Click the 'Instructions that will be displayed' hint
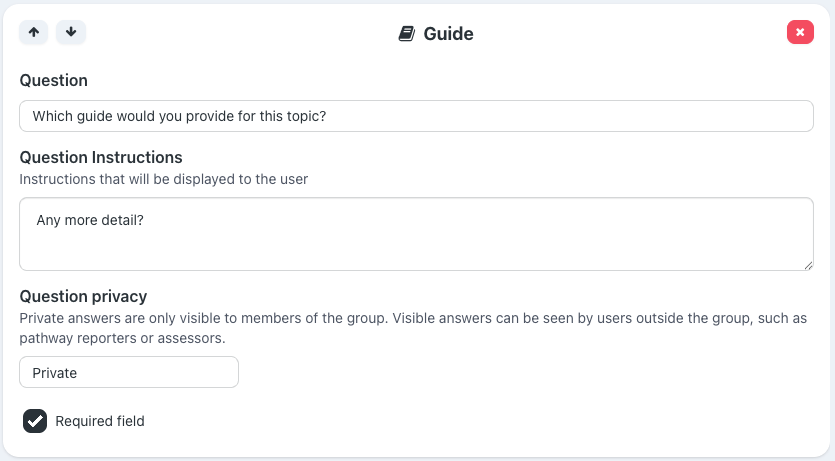 click(x=164, y=179)
